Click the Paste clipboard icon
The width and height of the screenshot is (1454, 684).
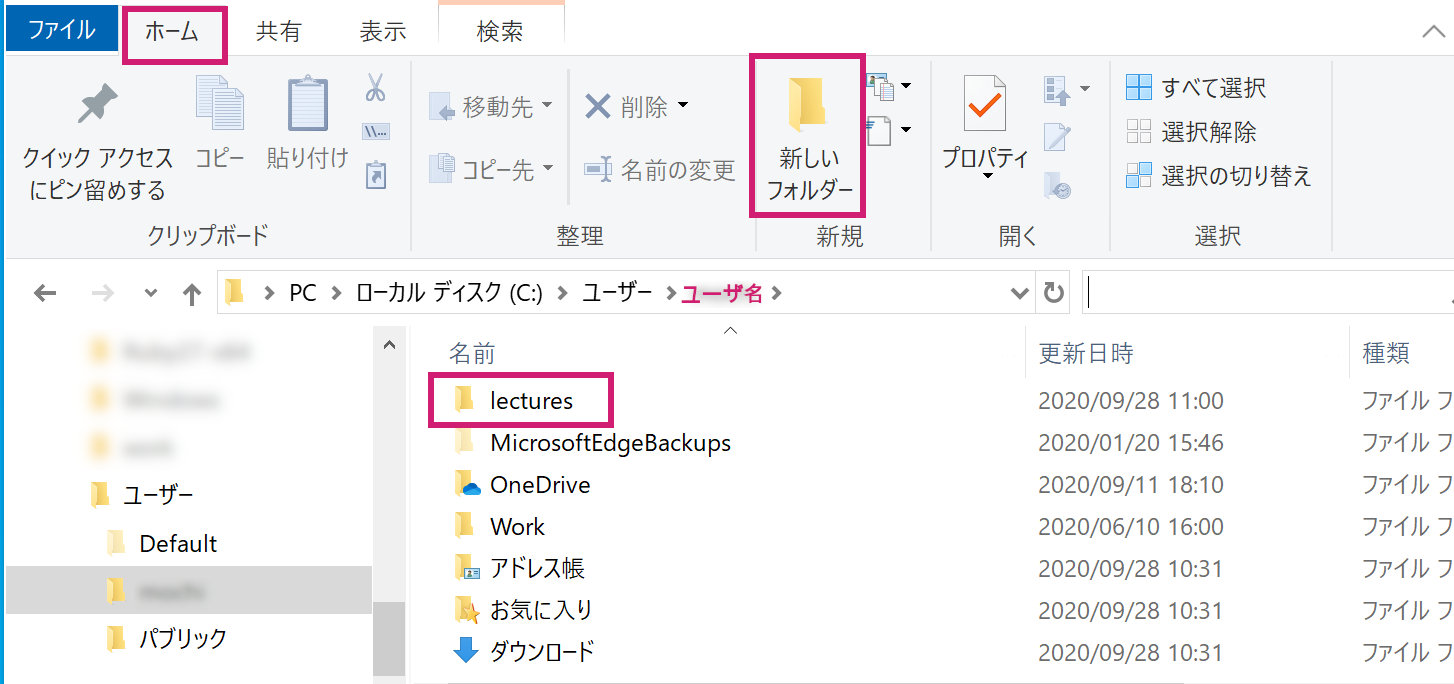tap(307, 105)
